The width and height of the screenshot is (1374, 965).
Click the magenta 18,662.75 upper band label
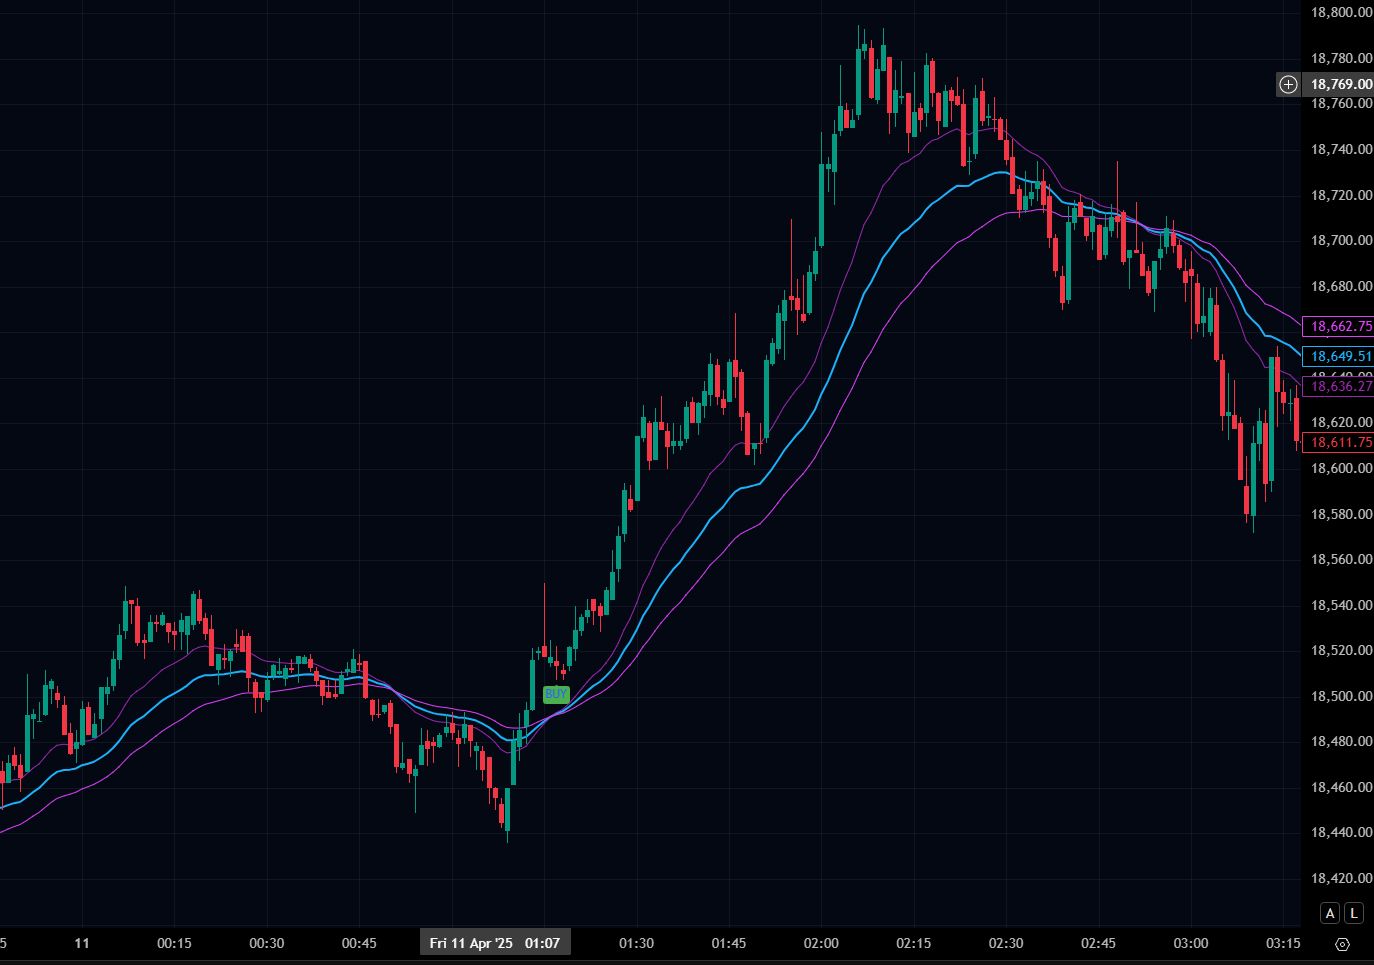pyautogui.click(x=1340, y=326)
